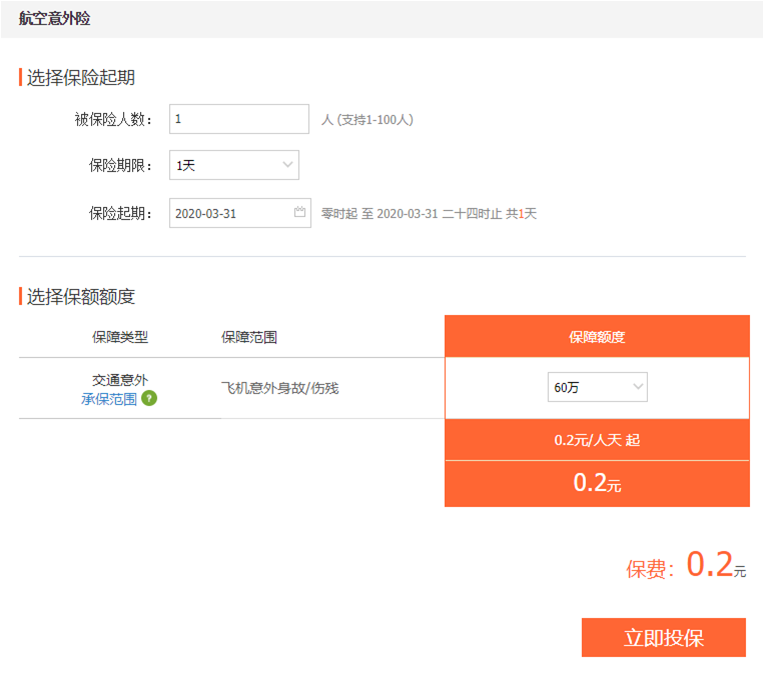
Task: Click the coverage period text ending 共1天
Action: [429, 213]
